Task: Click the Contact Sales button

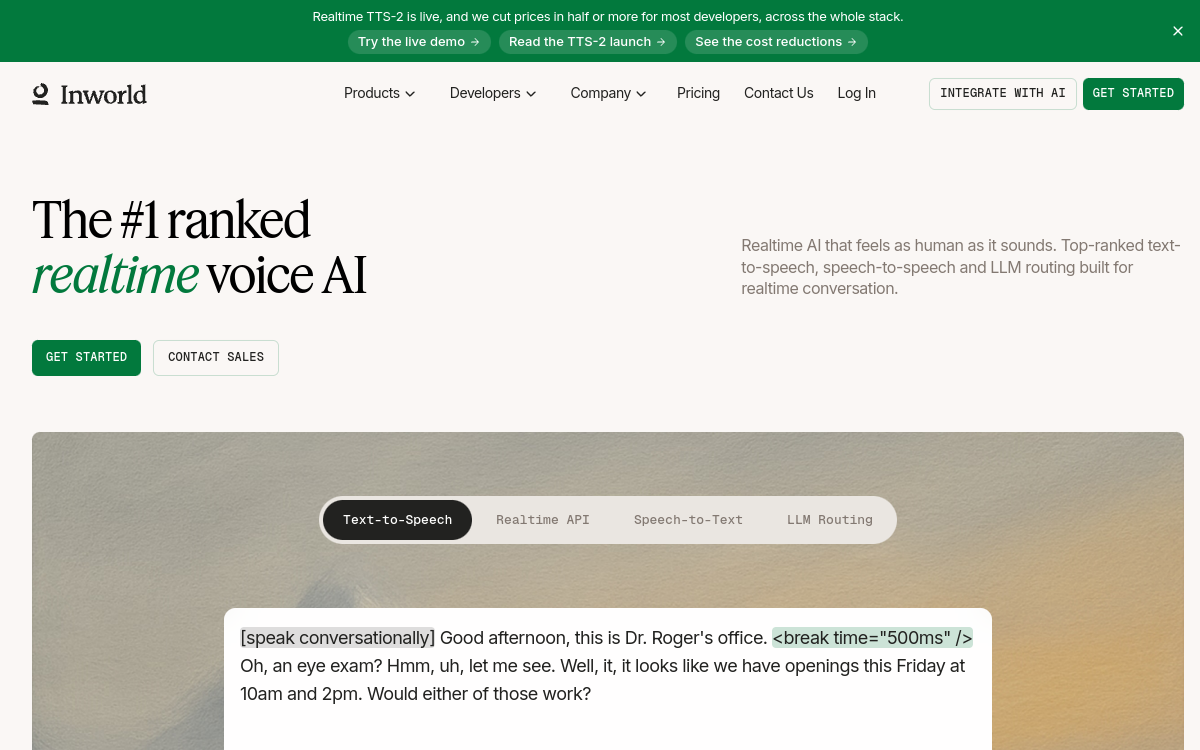Action: coord(216,358)
